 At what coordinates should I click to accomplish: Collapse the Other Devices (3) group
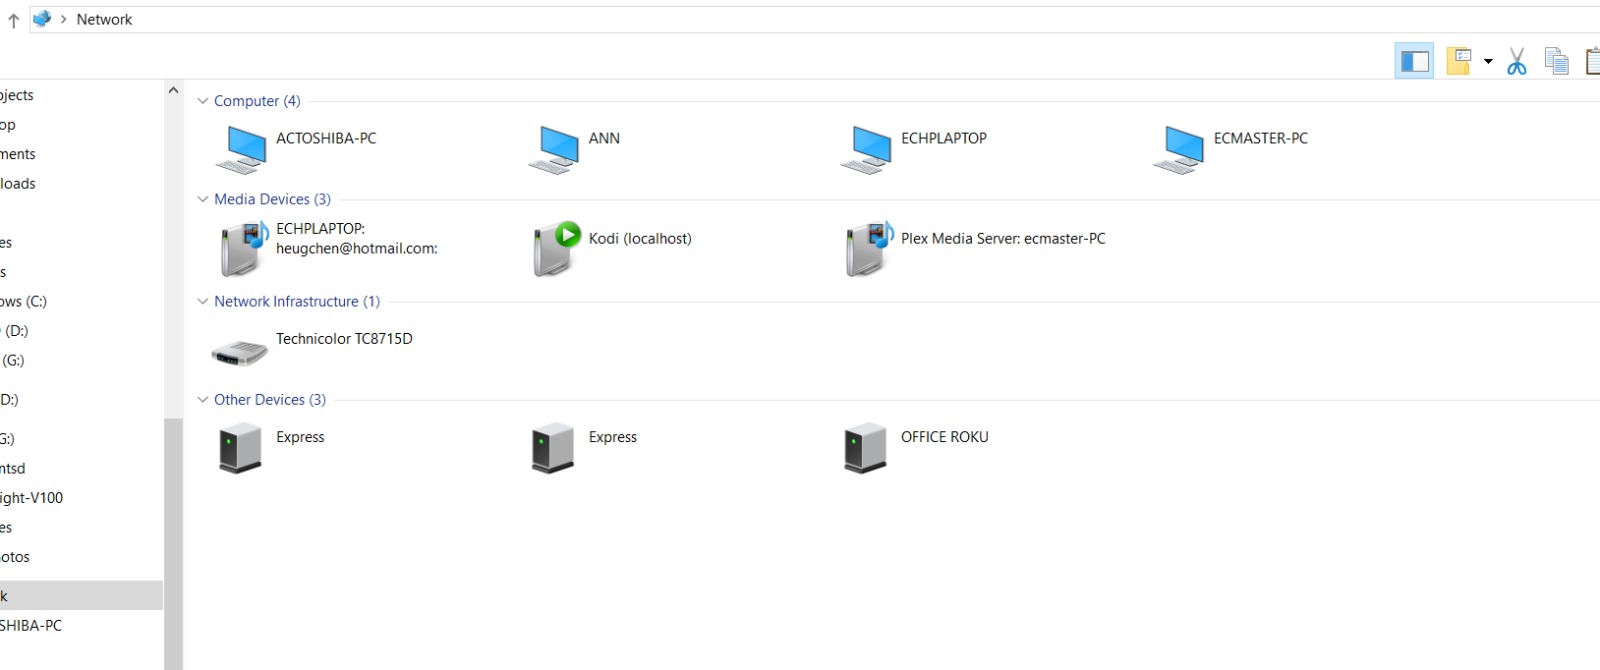click(203, 399)
